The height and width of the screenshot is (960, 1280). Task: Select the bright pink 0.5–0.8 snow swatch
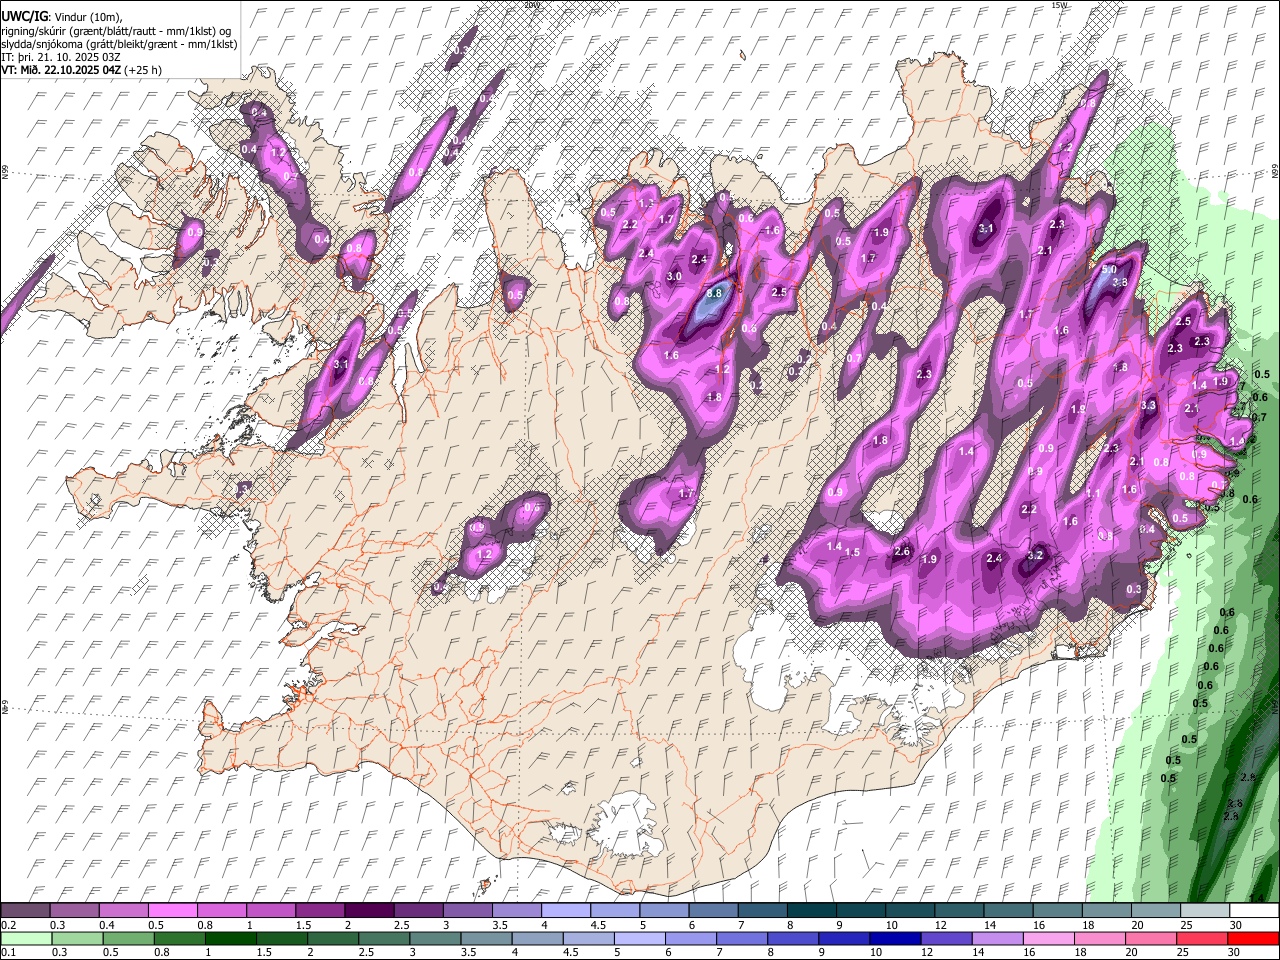[x=172, y=911]
